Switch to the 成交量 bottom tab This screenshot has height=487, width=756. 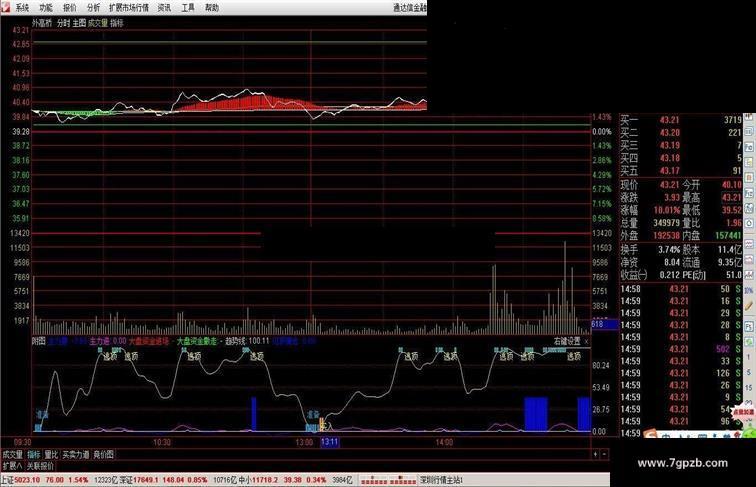click(13, 454)
